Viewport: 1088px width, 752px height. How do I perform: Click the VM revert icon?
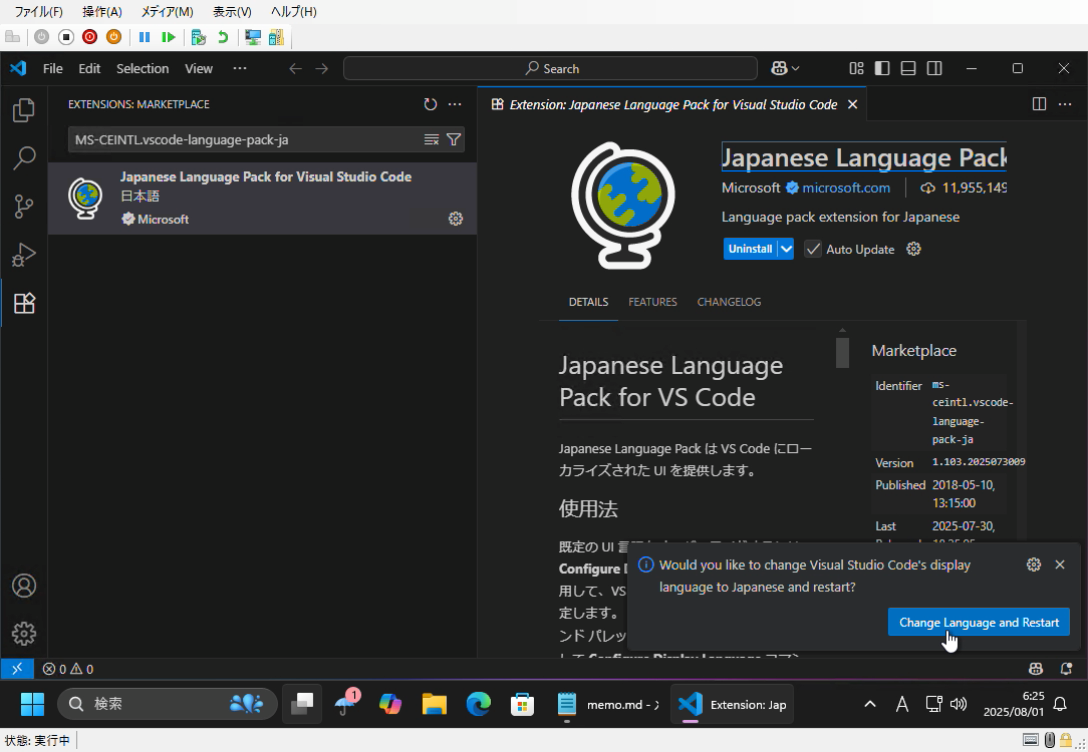pyautogui.click(x=223, y=37)
